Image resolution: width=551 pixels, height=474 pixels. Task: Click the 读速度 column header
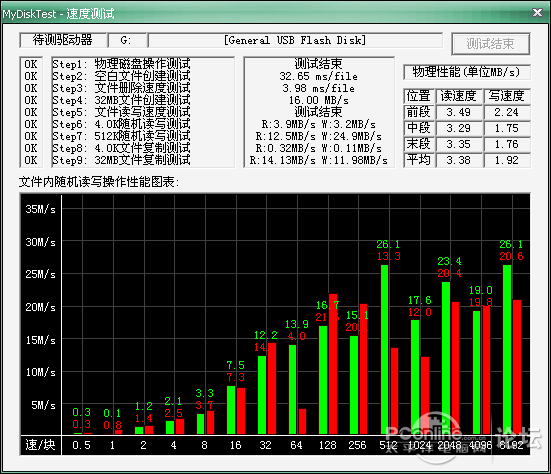[x=459, y=96]
